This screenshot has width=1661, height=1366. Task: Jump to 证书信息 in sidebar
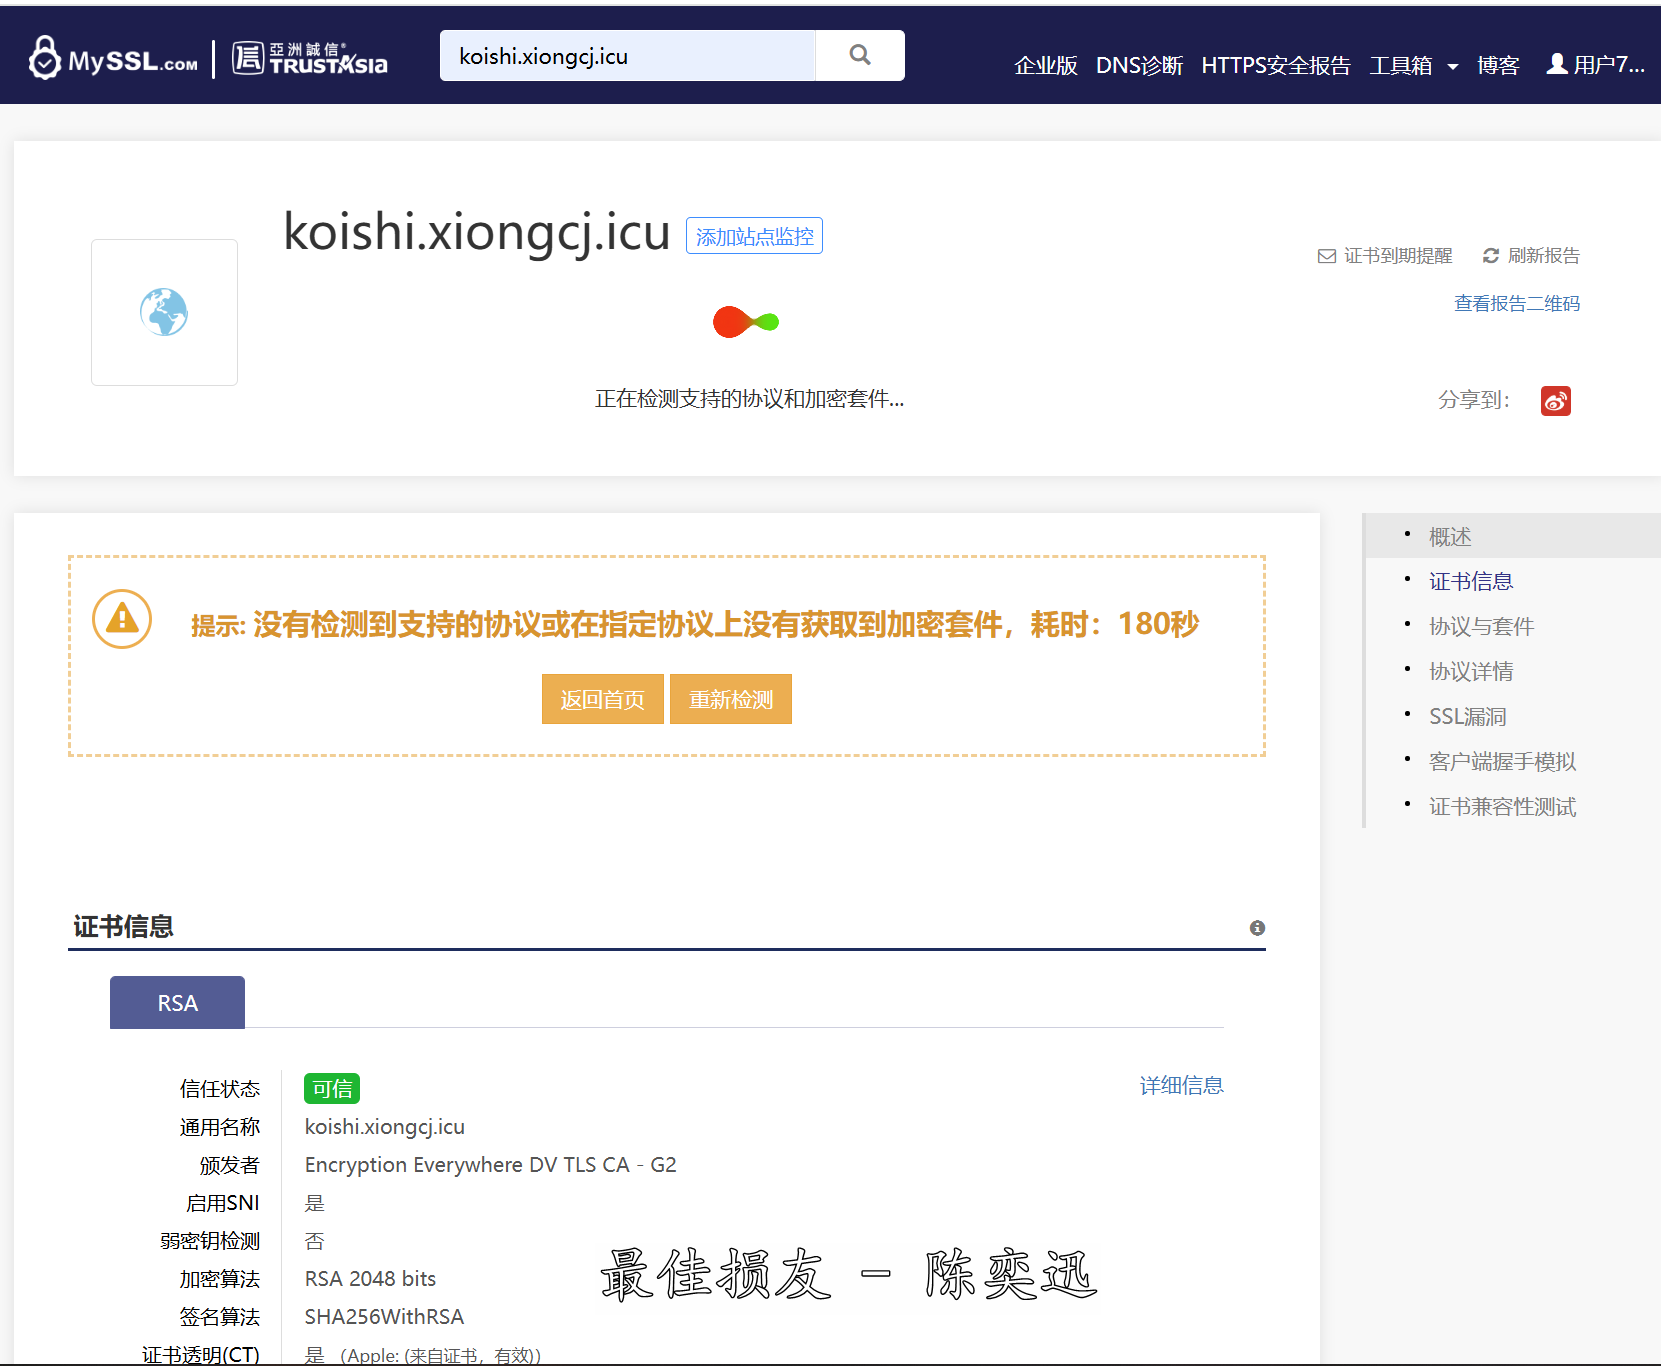(x=1471, y=581)
